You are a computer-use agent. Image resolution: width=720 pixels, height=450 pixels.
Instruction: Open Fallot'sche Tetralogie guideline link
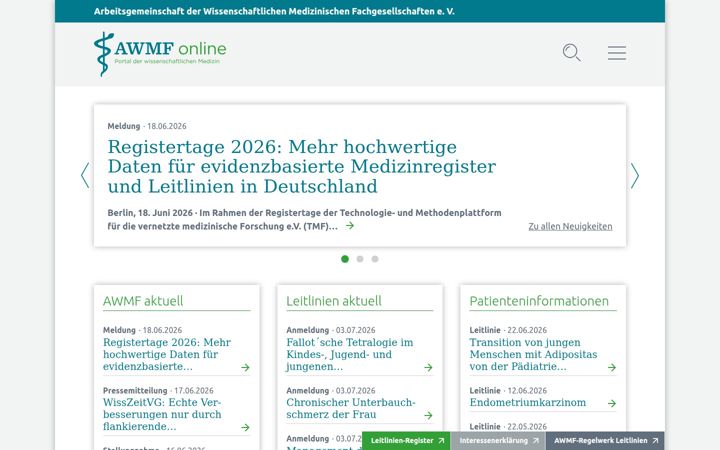[x=350, y=354]
